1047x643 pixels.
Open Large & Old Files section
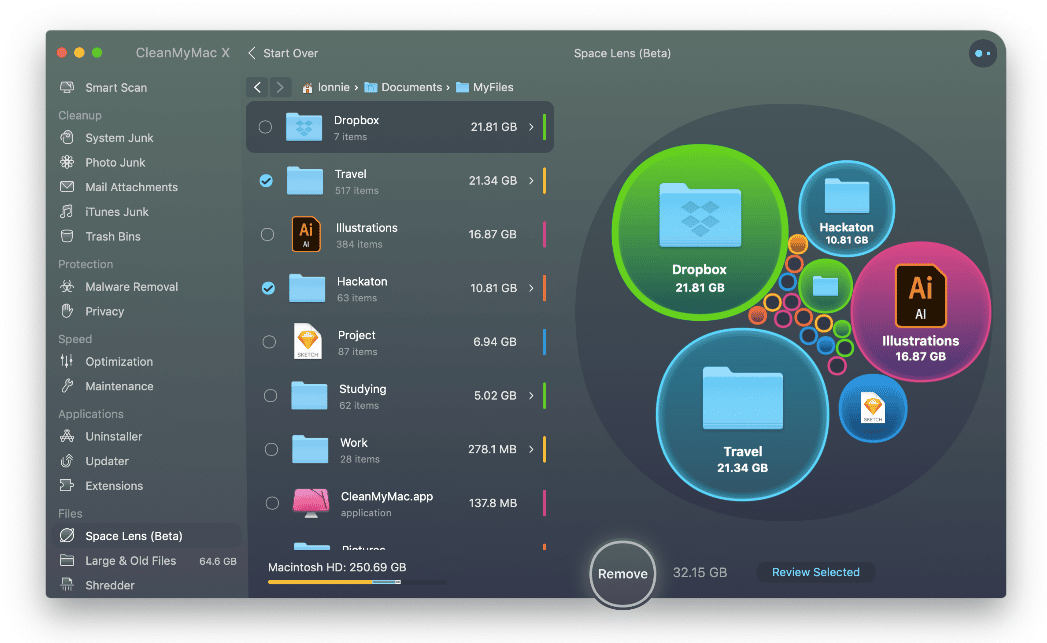pyautogui.click(x=130, y=561)
